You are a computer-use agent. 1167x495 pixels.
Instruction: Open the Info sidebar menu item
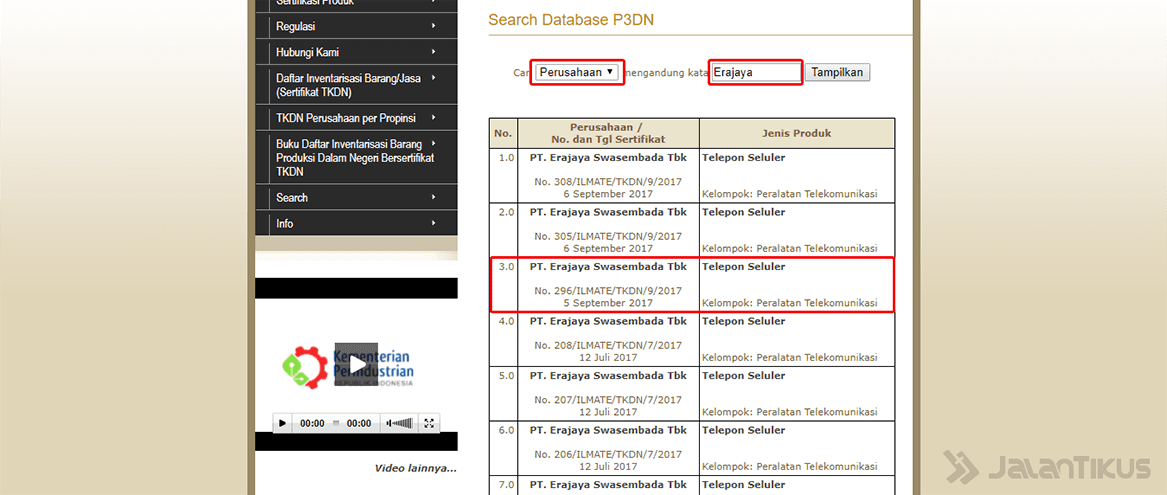coord(357,223)
